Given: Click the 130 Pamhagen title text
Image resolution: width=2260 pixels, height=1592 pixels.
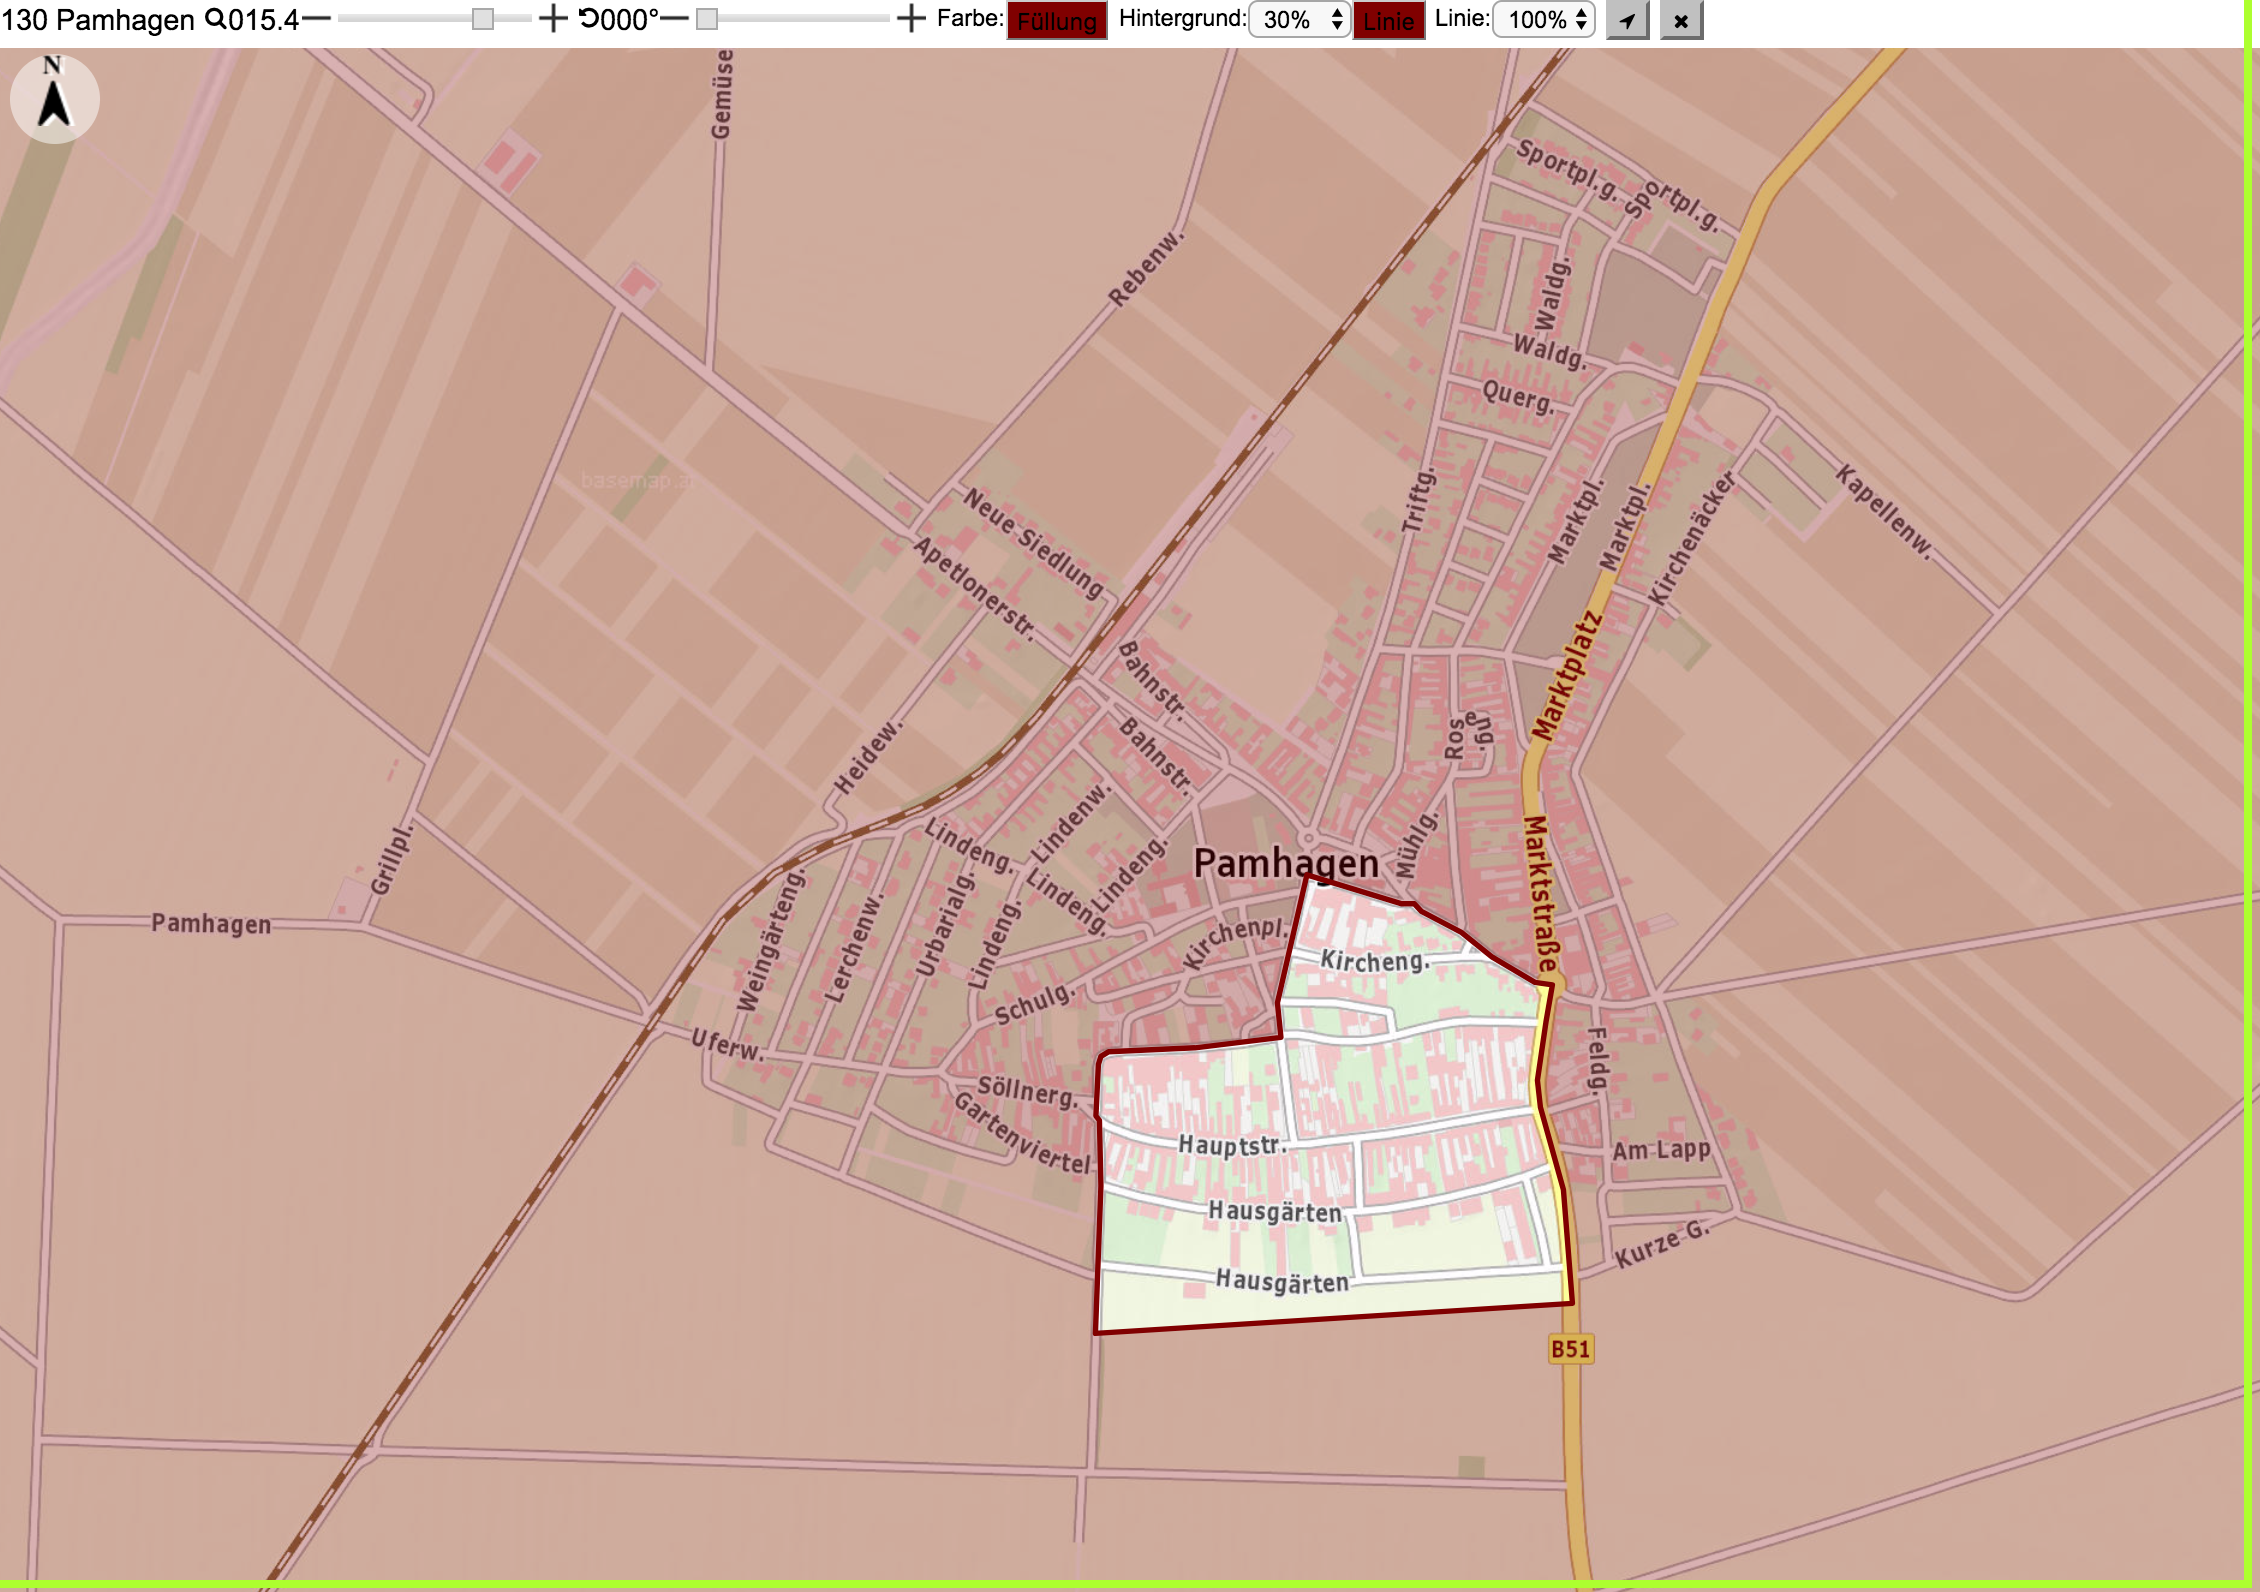Looking at the screenshot, I should pos(98,19).
